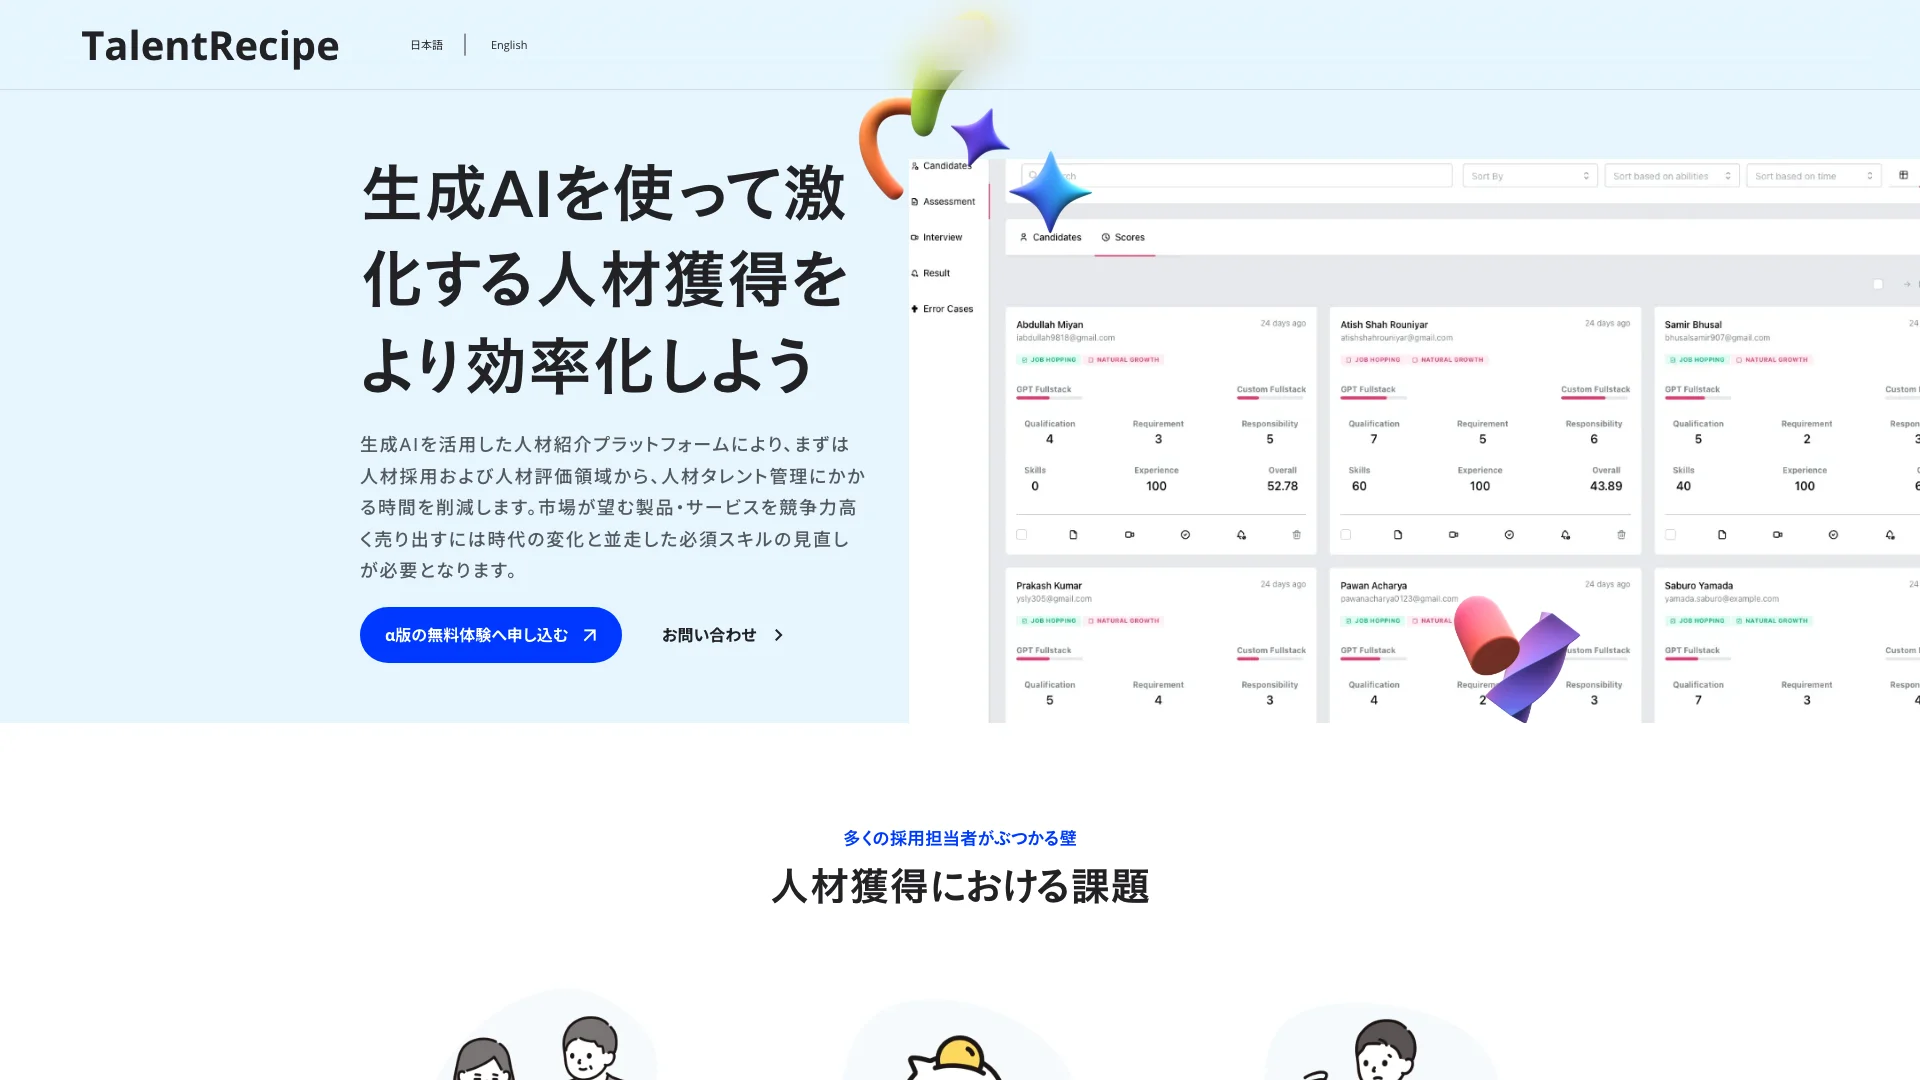The height and width of the screenshot is (1080, 1920).
Task: Click the grid view toggle icon
Action: (x=1903, y=174)
